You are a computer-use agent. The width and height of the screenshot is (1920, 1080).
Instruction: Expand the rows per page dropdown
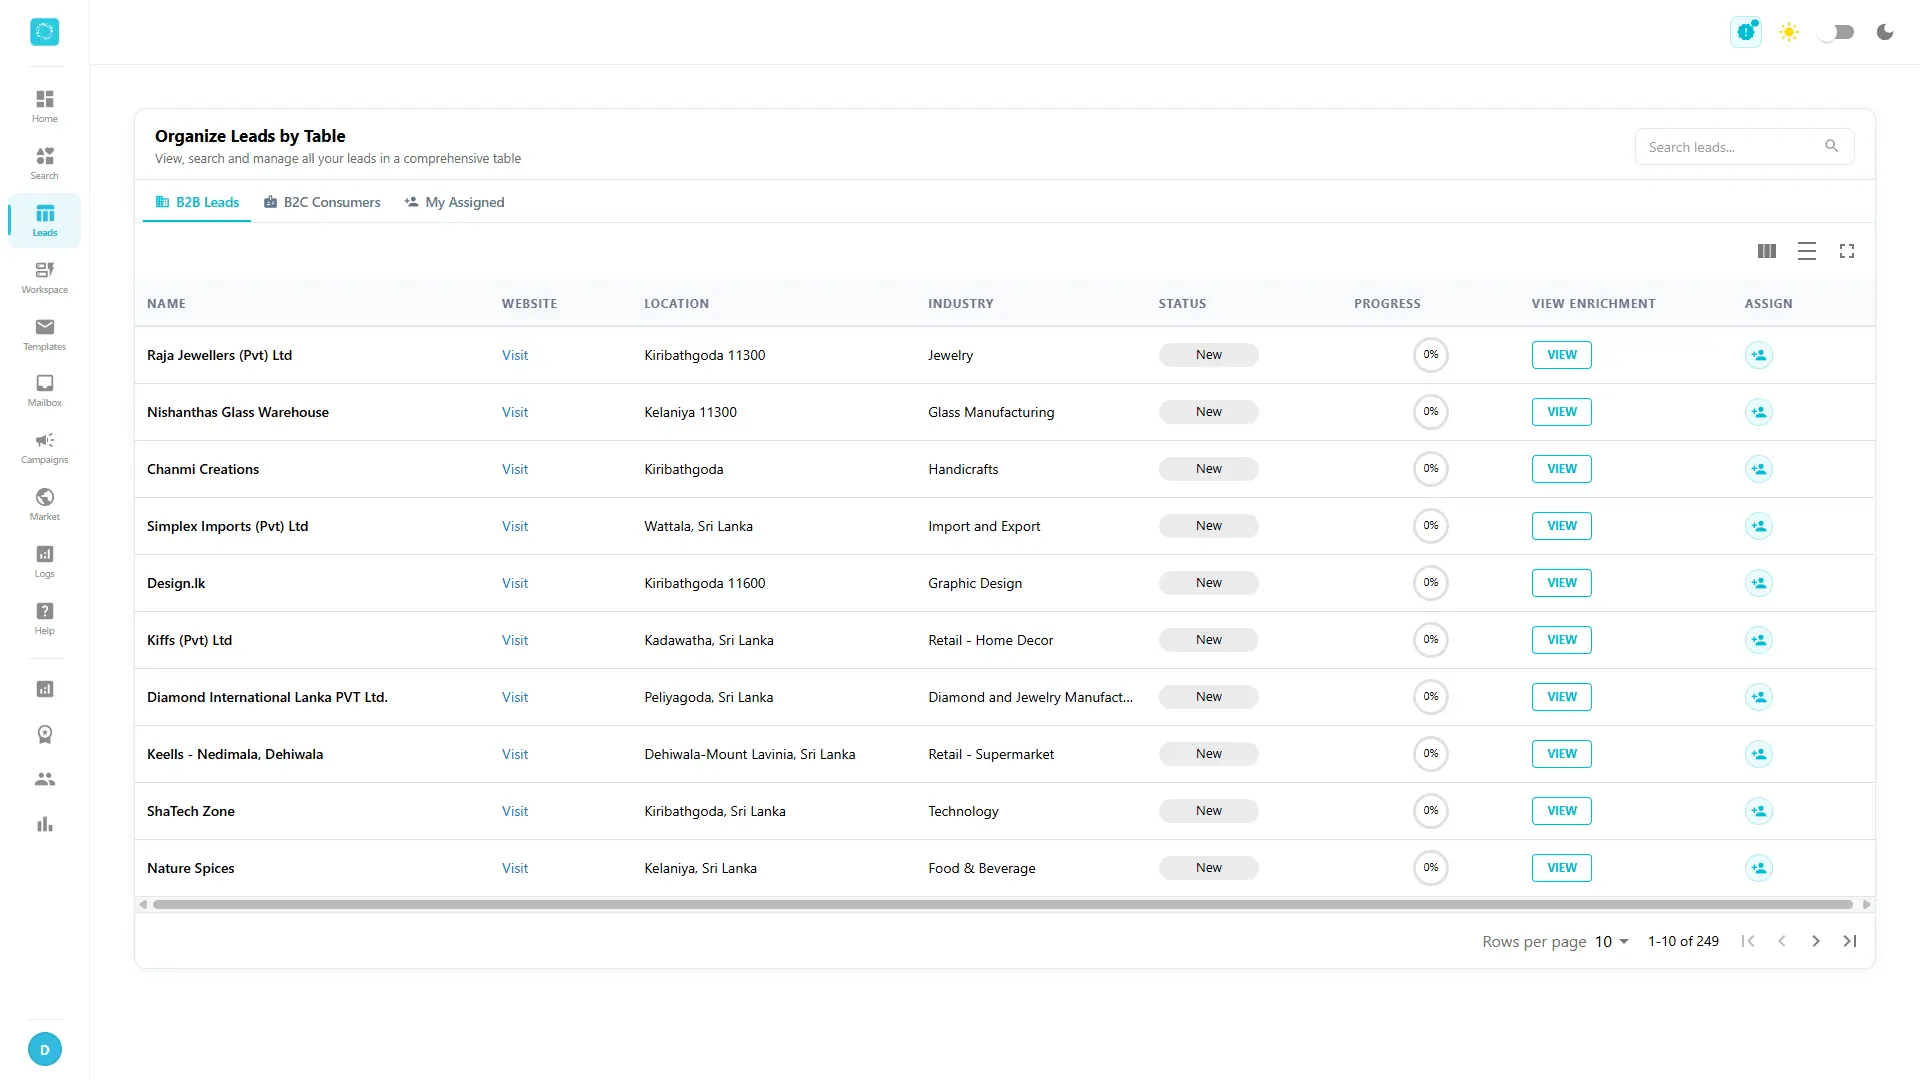pos(1612,942)
